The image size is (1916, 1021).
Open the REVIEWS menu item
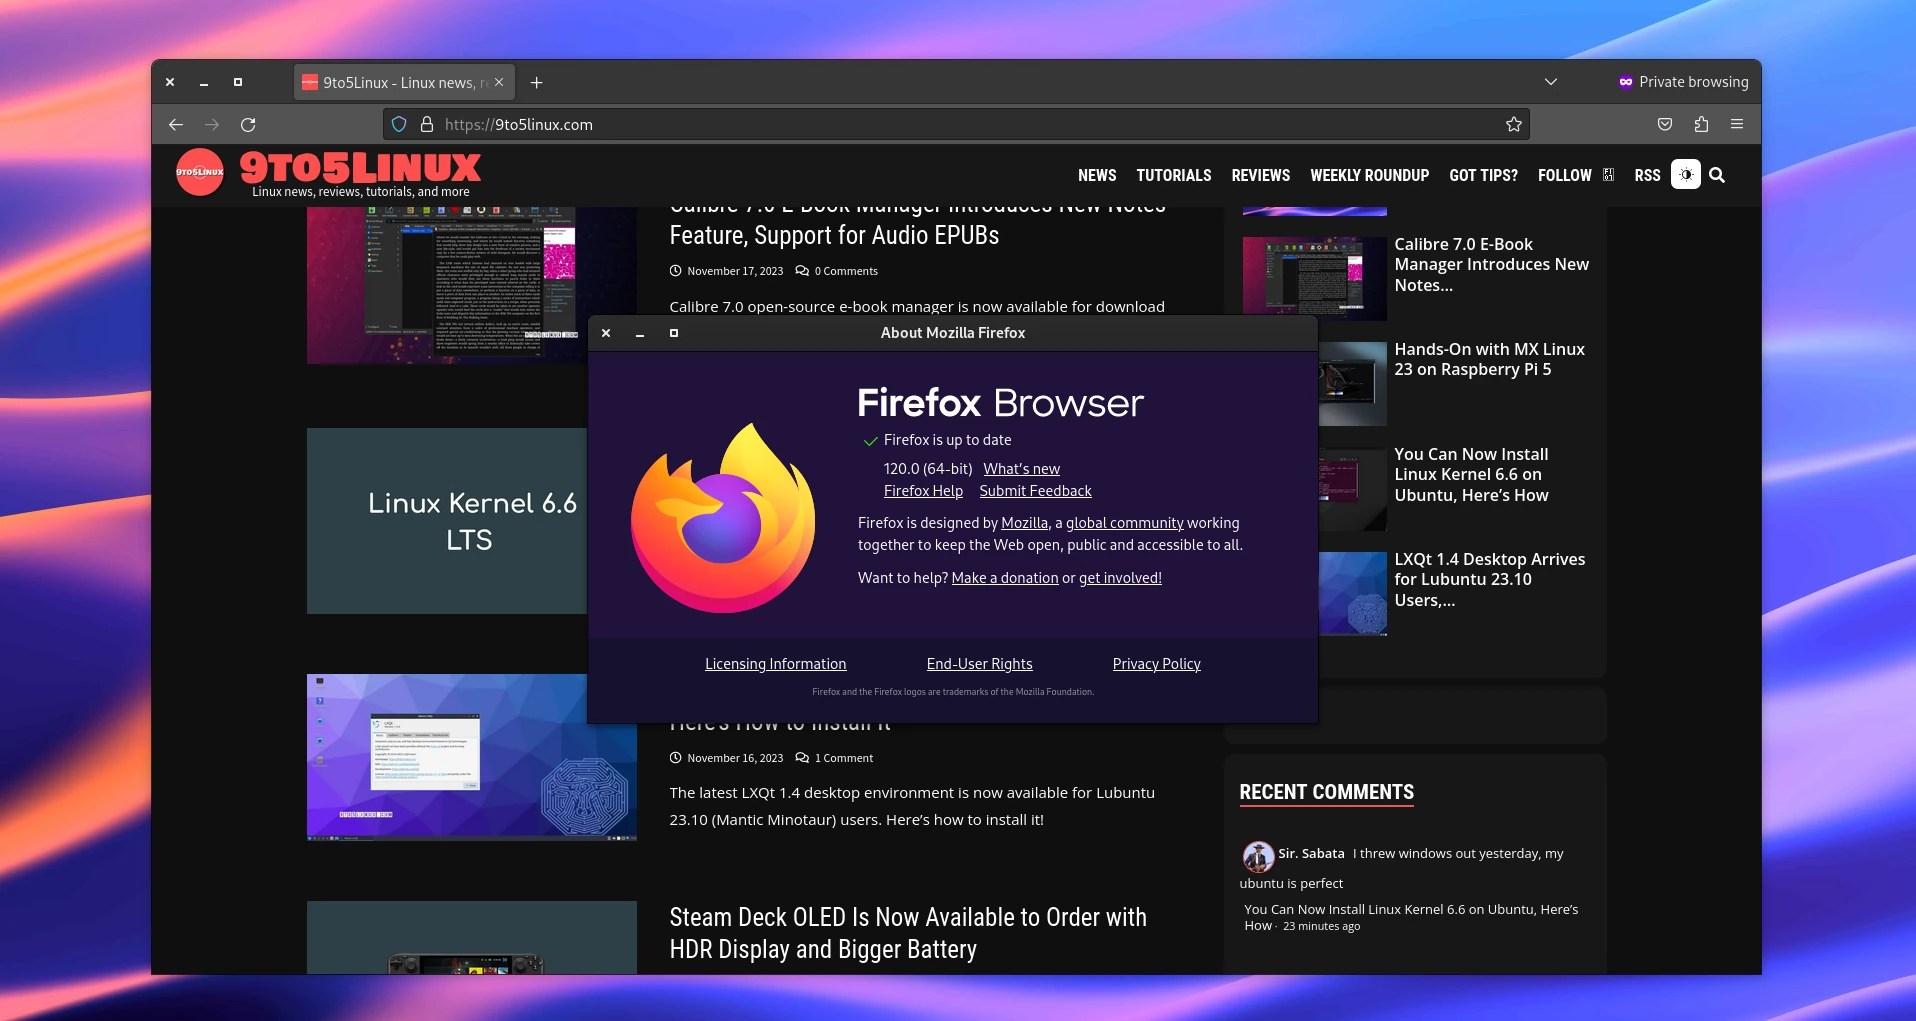click(x=1261, y=175)
